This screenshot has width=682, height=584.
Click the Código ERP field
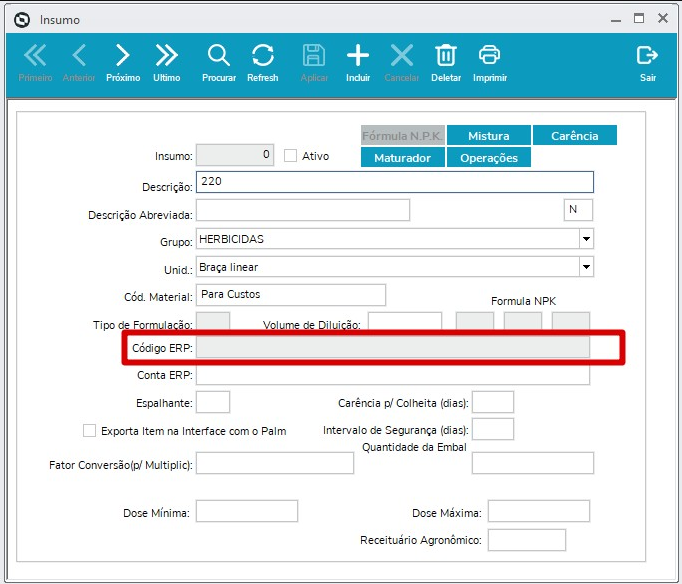[x=393, y=347]
